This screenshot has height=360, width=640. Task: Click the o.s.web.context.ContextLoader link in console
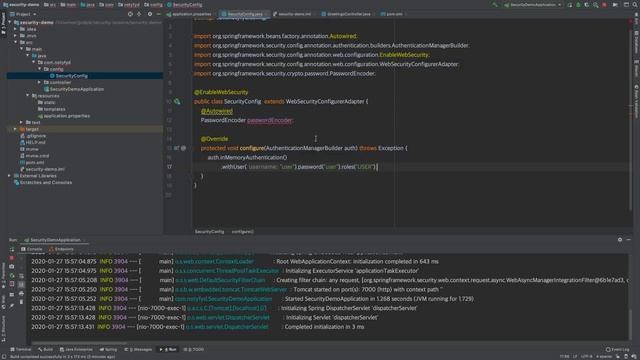coord(214,262)
